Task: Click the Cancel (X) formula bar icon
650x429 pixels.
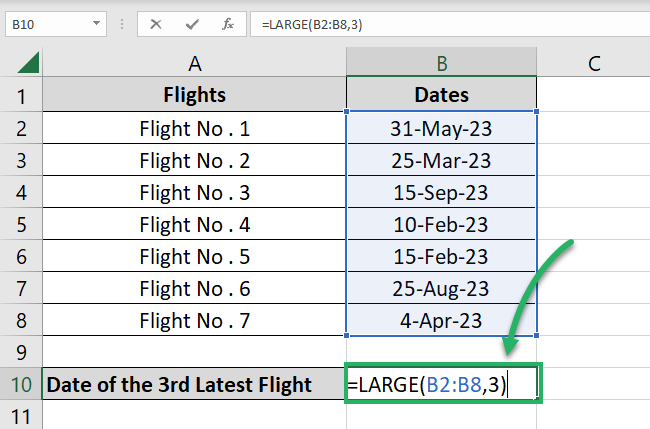Action: (155, 22)
